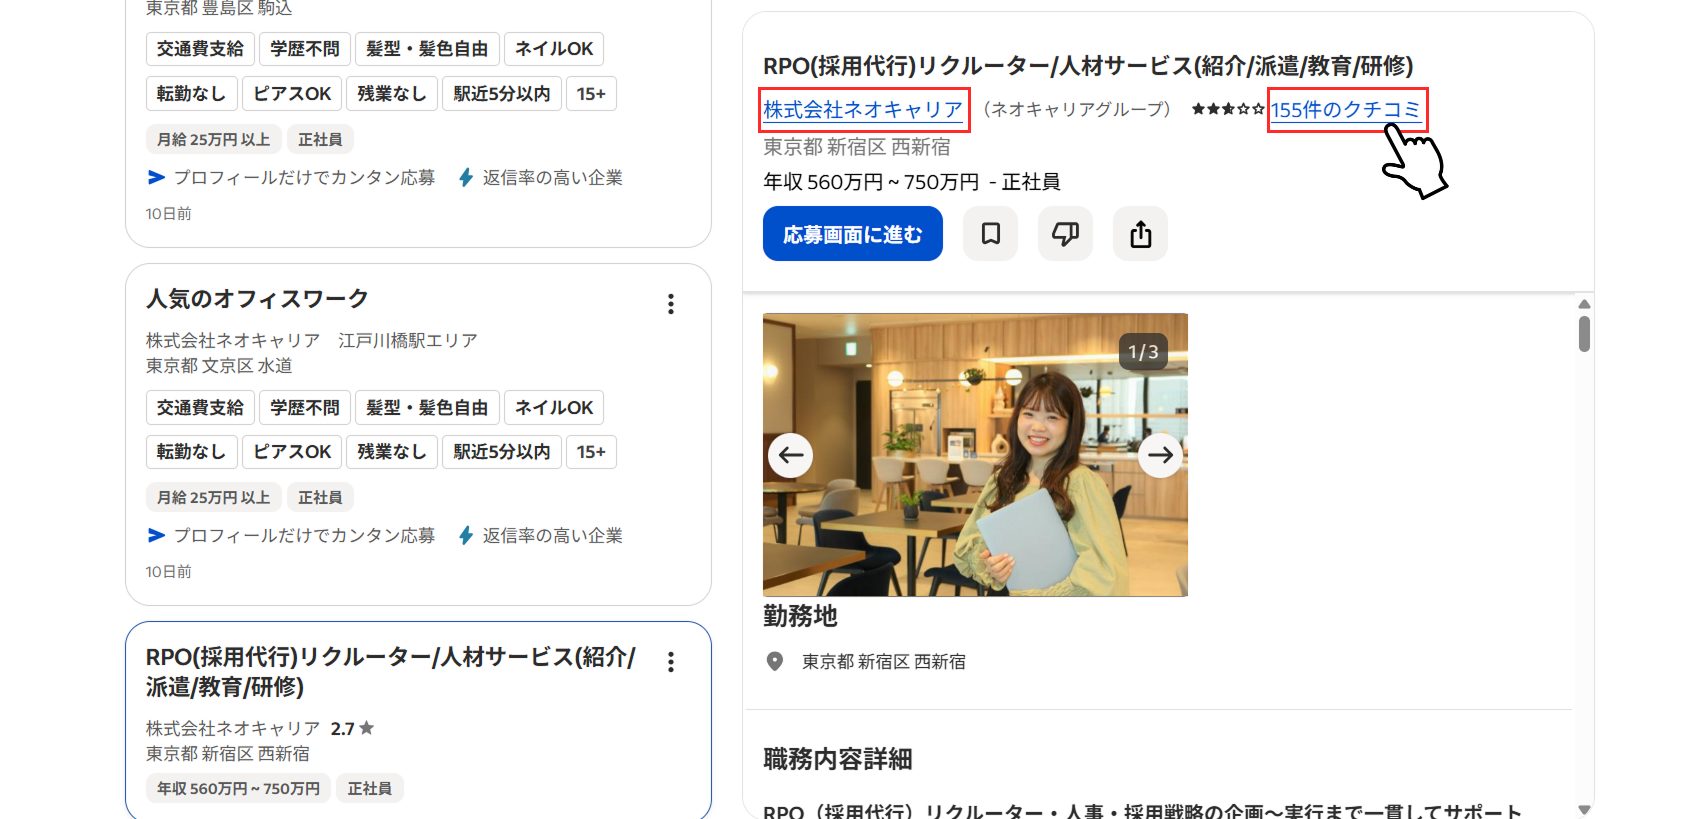Click プロフィールだけでカンタン応募 in 文京区 水道 card
Screen dimensions: 1699x819
click(291, 535)
